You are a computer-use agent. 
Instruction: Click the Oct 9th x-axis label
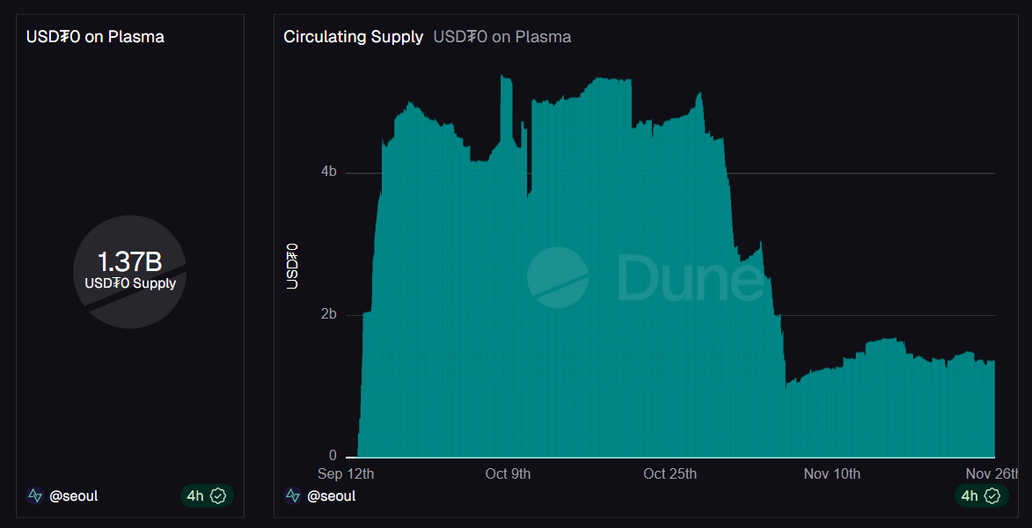507,473
